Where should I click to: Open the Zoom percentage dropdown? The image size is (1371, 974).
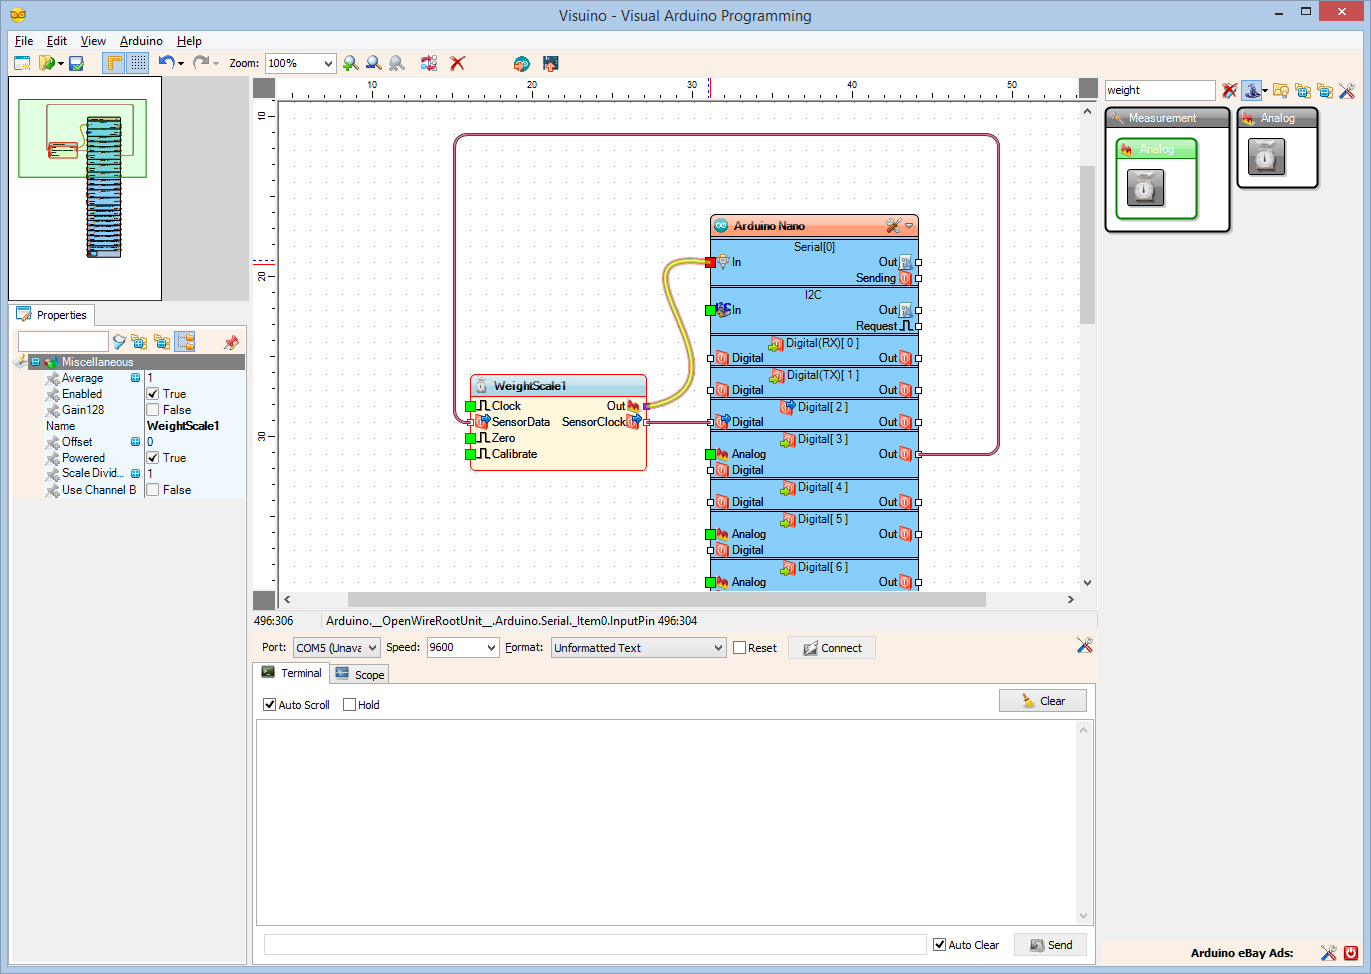point(327,63)
